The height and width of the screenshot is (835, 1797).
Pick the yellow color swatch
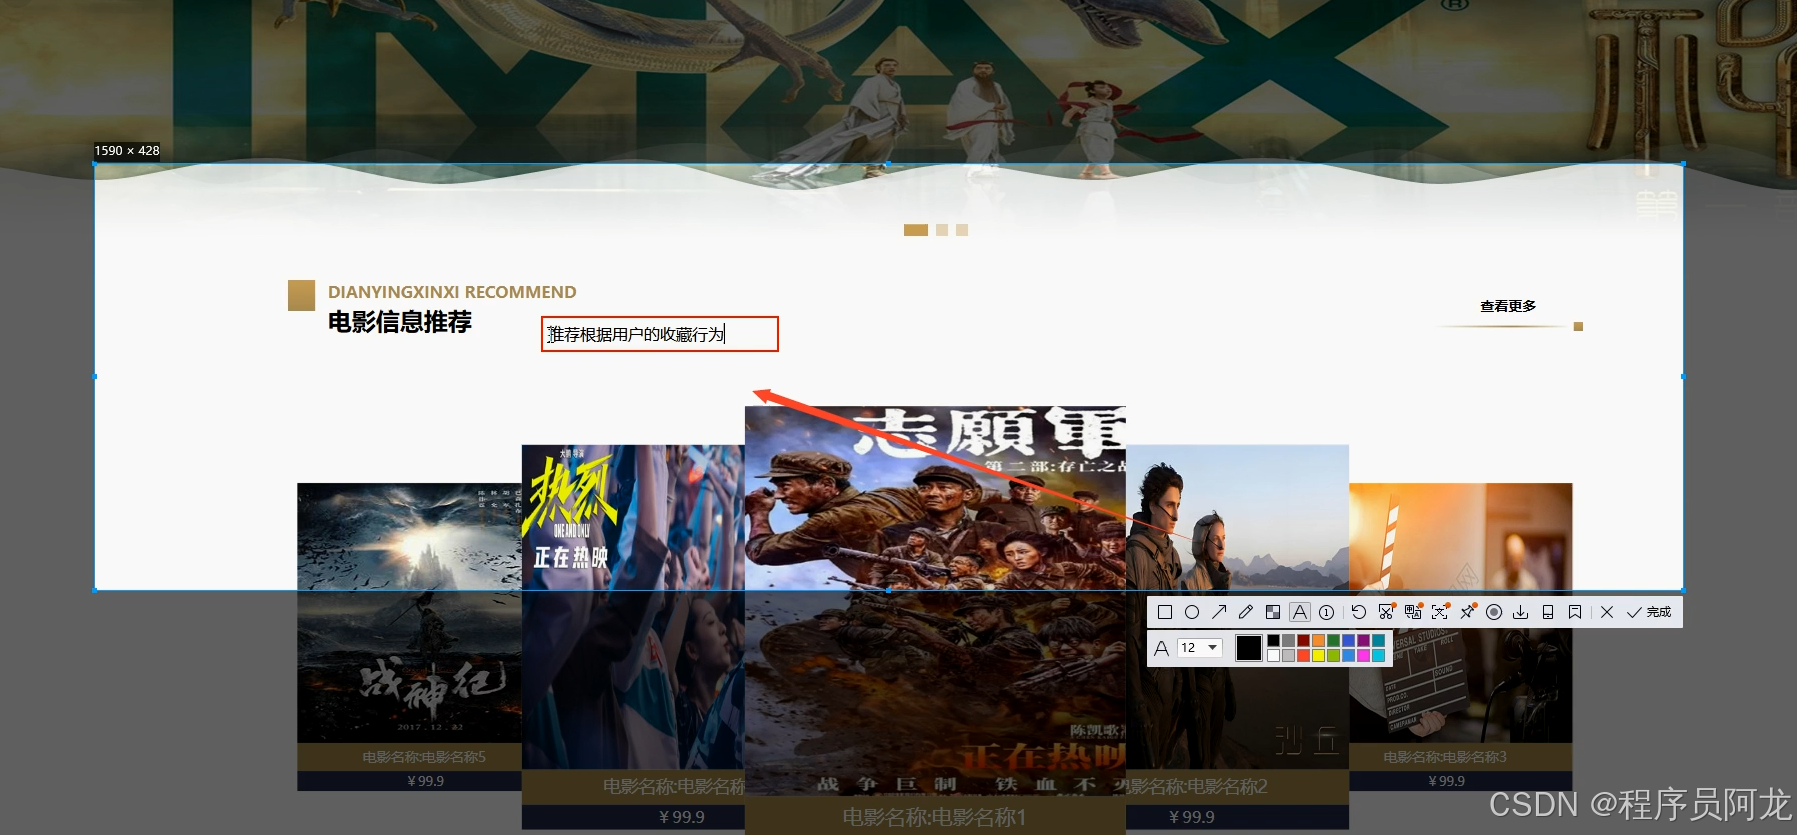click(x=1318, y=656)
